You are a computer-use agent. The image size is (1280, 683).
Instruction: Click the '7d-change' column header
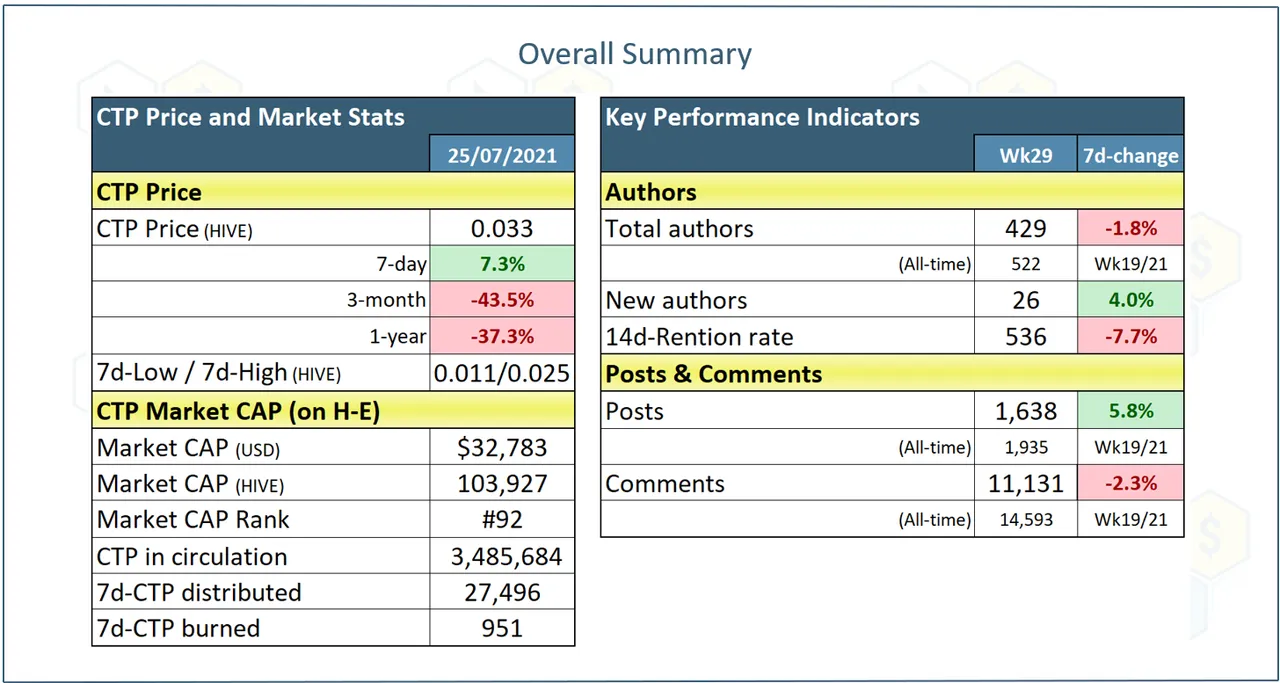coord(1131,155)
